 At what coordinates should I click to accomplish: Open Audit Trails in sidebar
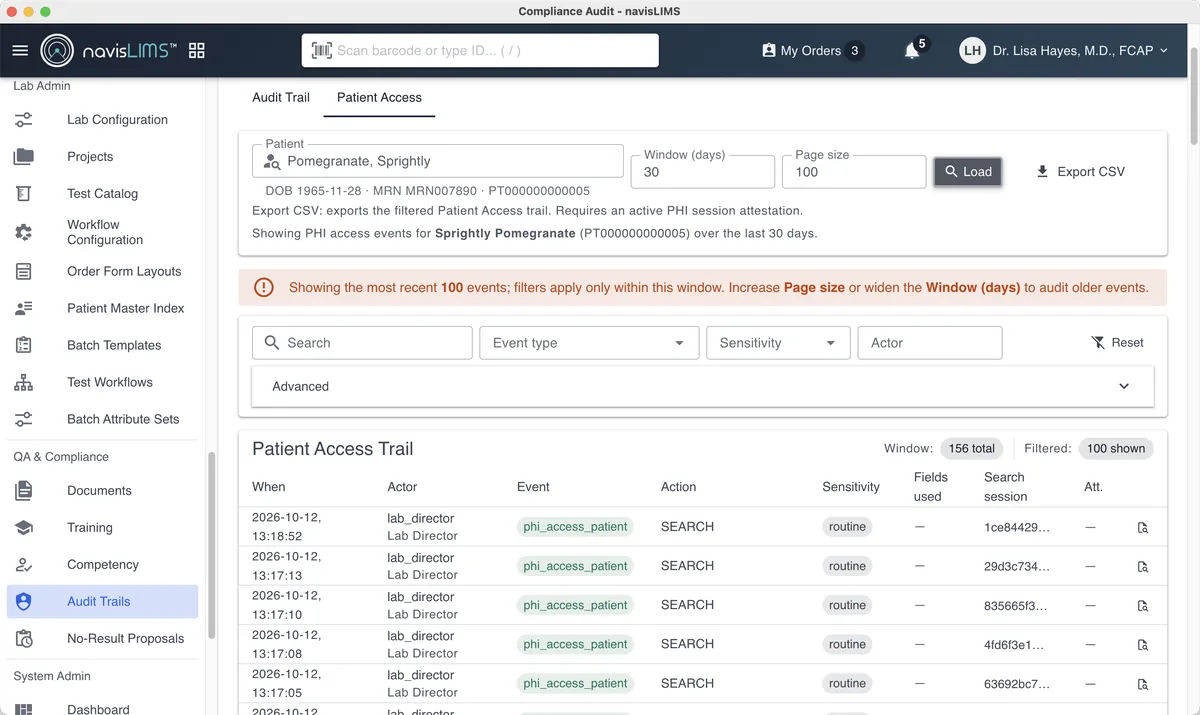pyautogui.click(x=102, y=602)
